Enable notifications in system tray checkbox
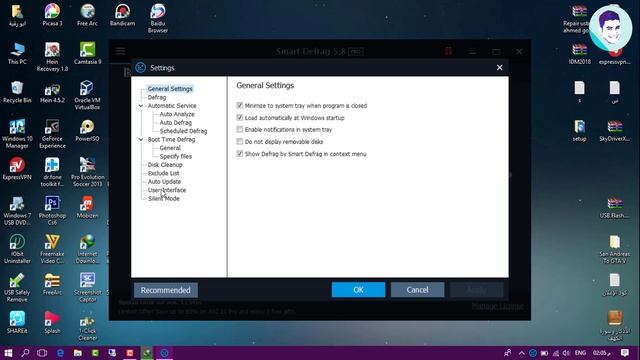Screen dimensions: 640x360 [240, 129]
